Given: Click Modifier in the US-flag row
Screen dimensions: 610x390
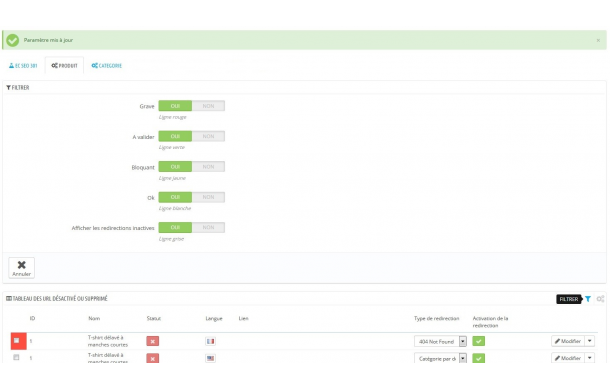Looking at the screenshot, I should click(x=568, y=358).
